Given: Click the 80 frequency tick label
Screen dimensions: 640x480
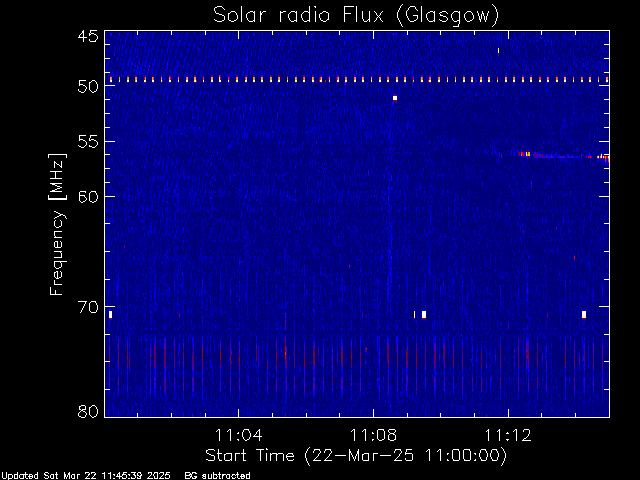Looking at the screenshot, I should coord(88,411).
